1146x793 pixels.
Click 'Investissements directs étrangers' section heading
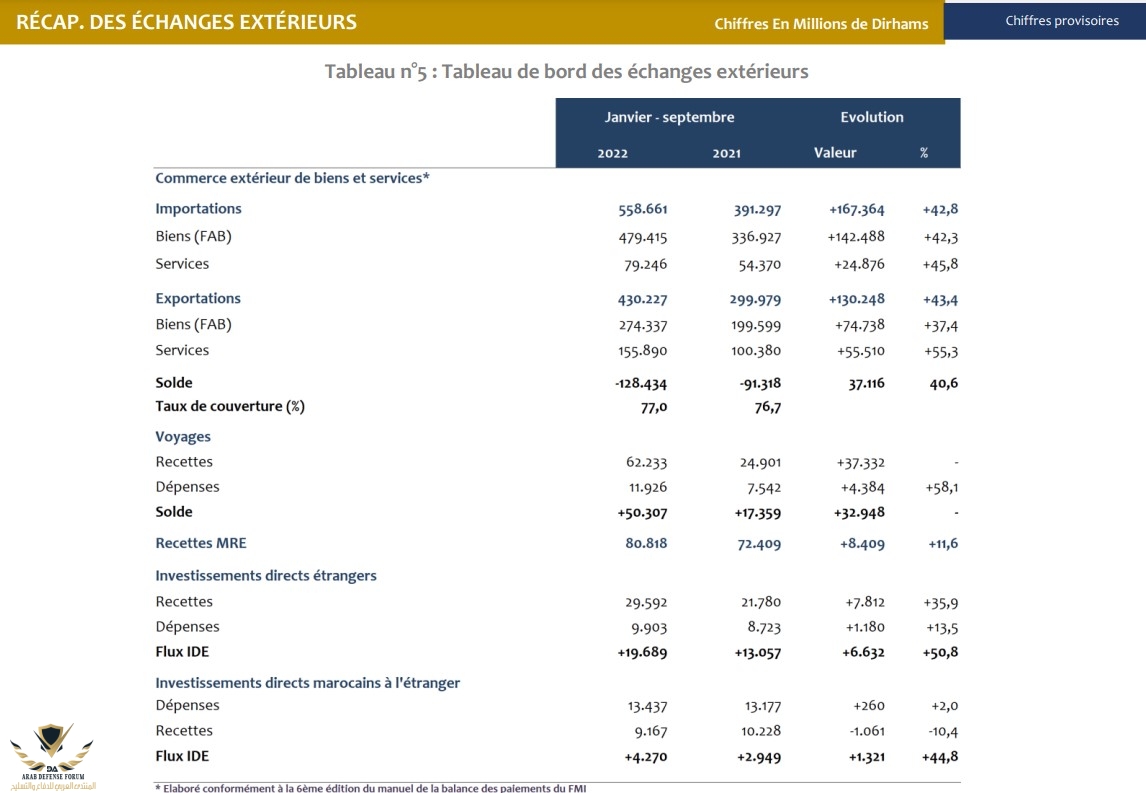tap(266, 575)
